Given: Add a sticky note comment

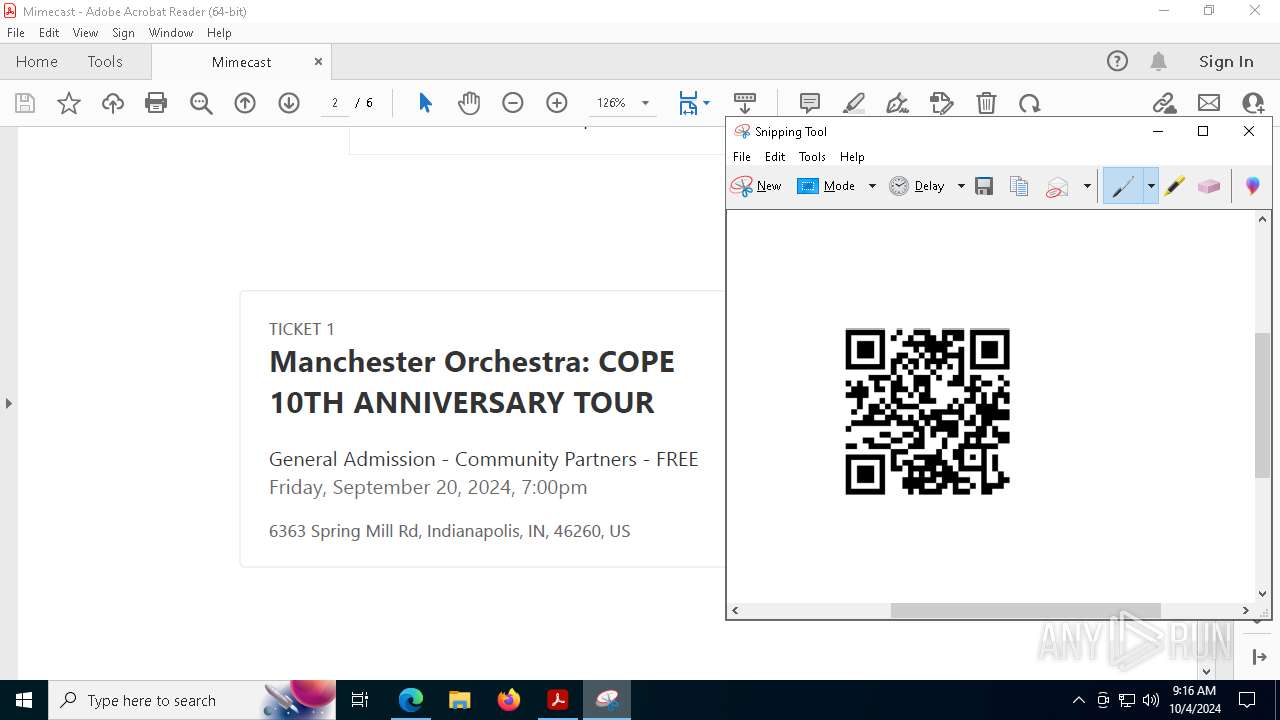Looking at the screenshot, I should coord(810,103).
